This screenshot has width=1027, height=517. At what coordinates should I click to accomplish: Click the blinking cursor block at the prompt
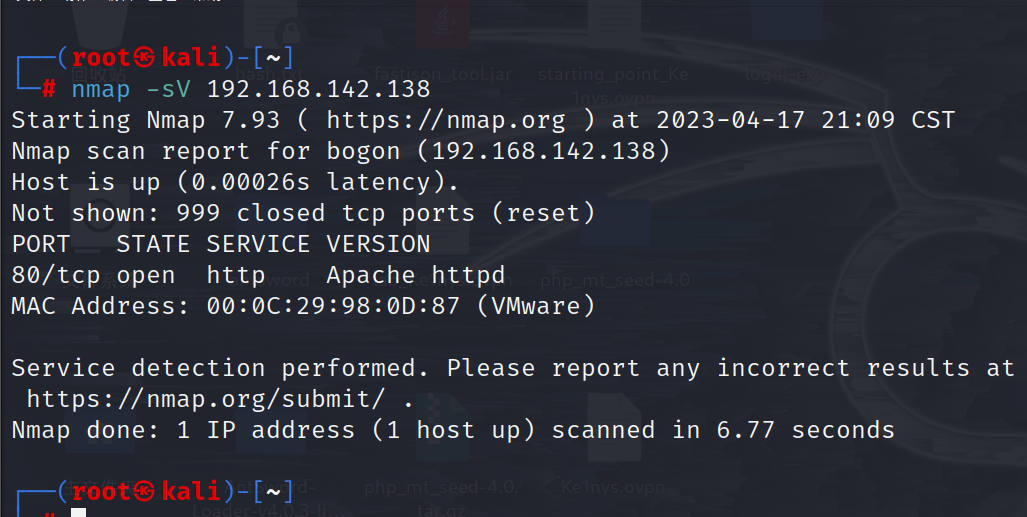click(x=79, y=512)
